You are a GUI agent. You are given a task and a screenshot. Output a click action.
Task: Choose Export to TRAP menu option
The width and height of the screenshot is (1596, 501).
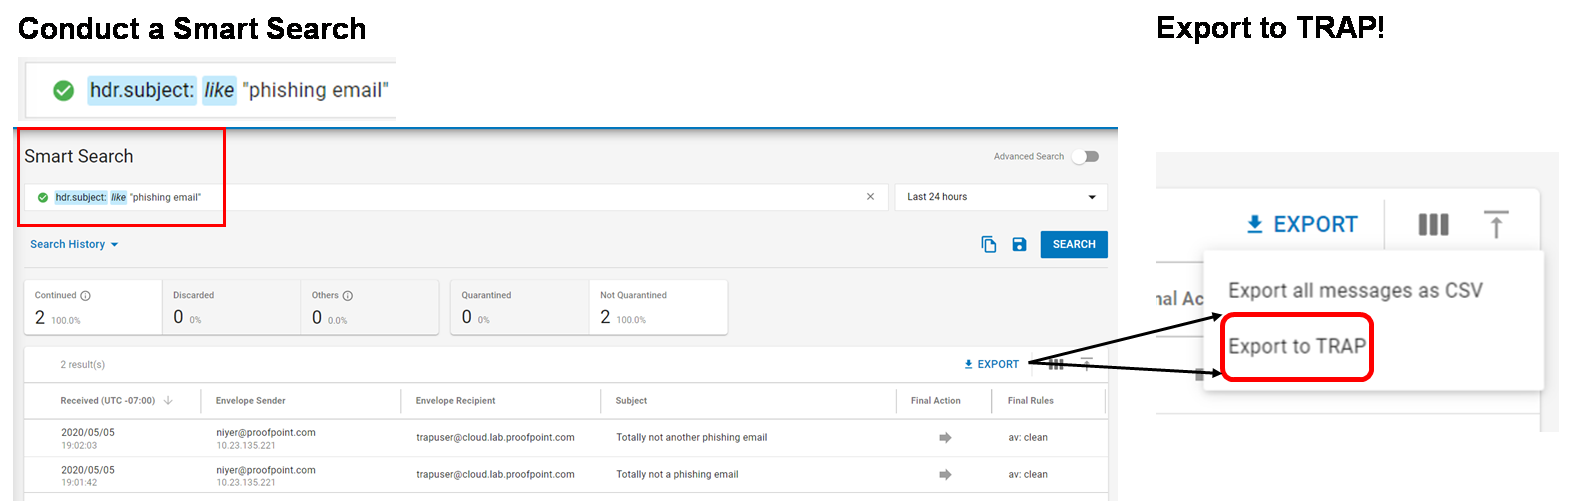click(1297, 347)
